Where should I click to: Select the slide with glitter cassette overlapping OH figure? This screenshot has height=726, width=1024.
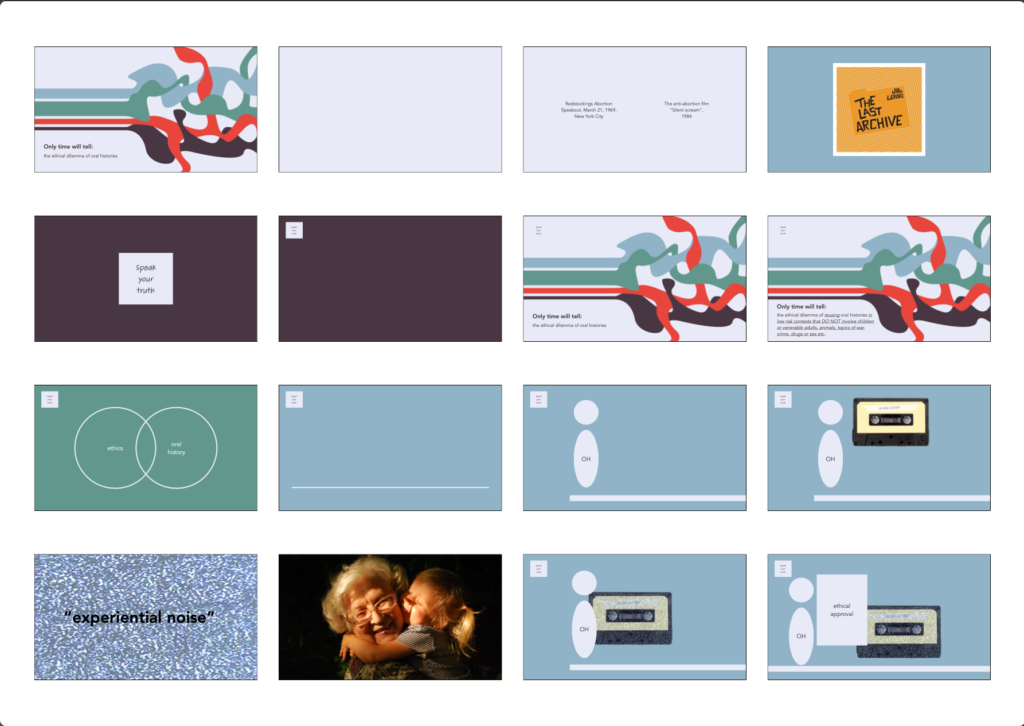[x=634, y=617]
